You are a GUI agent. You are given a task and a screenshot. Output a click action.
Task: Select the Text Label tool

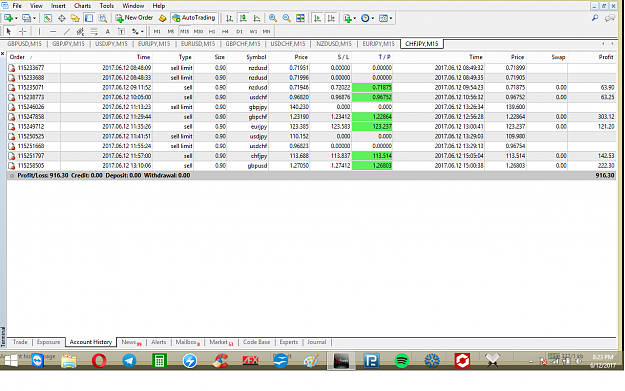[x=121, y=31]
